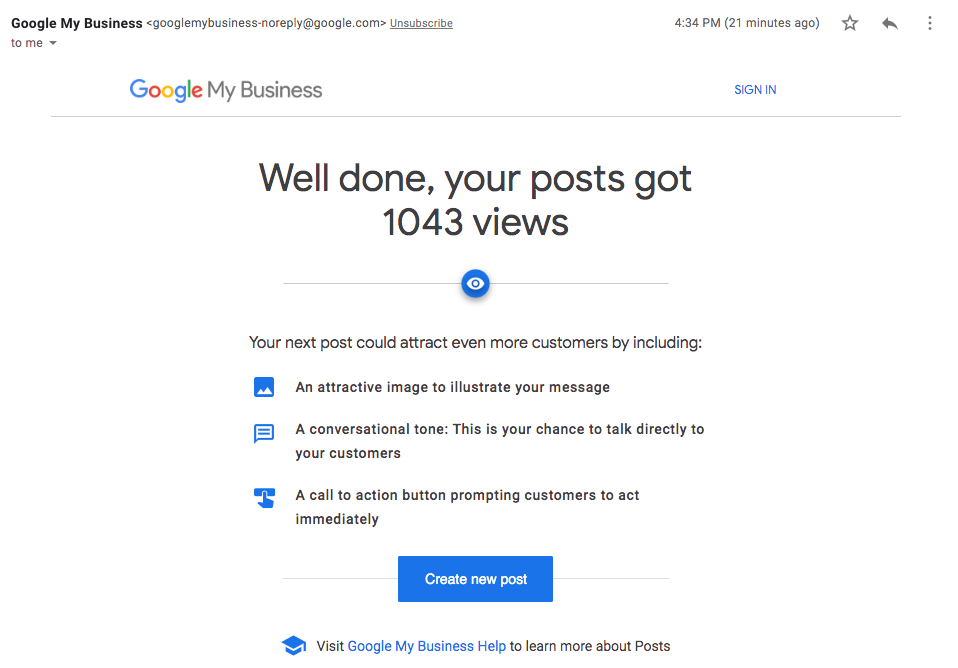This screenshot has height=668, width=958.
Task: Click the Google My Business logo
Action: 225,90
